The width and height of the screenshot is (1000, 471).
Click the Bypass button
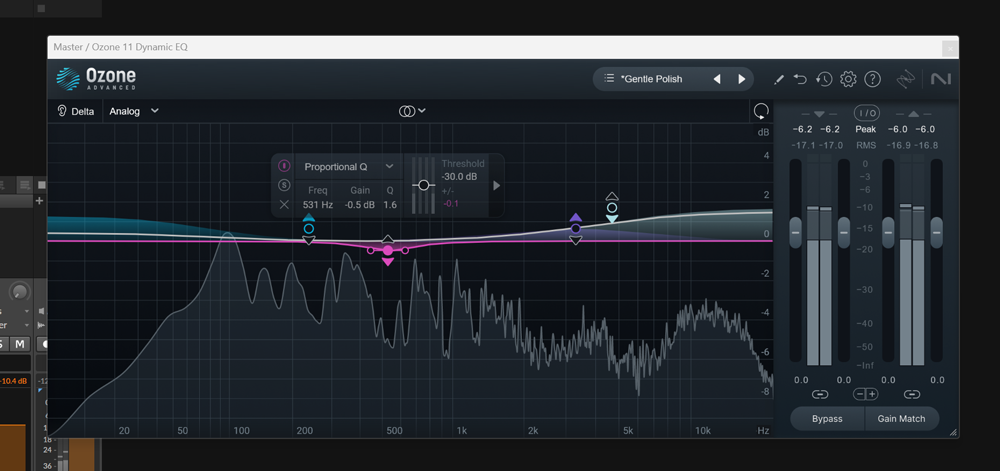pyautogui.click(x=827, y=419)
